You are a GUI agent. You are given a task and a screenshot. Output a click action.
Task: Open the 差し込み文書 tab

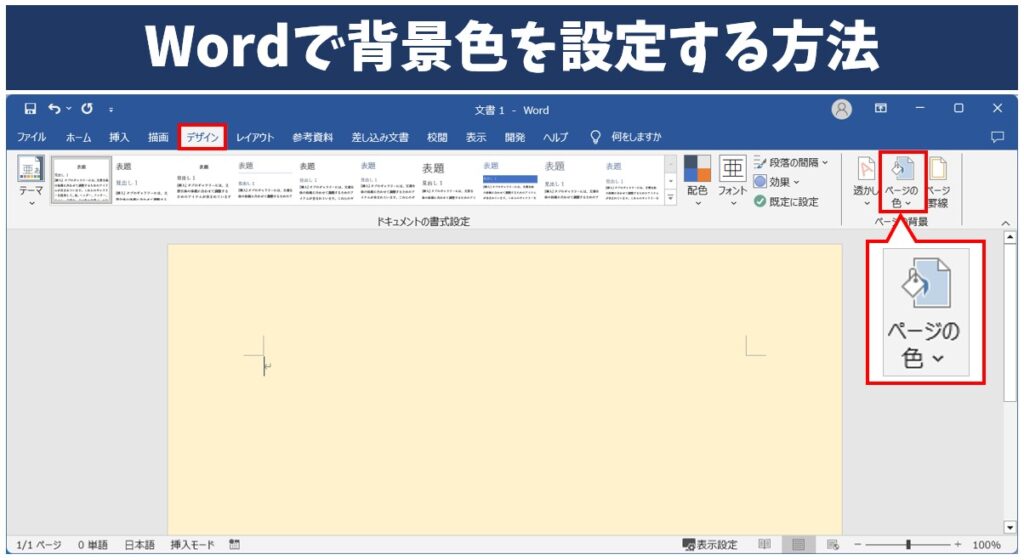[x=380, y=137]
